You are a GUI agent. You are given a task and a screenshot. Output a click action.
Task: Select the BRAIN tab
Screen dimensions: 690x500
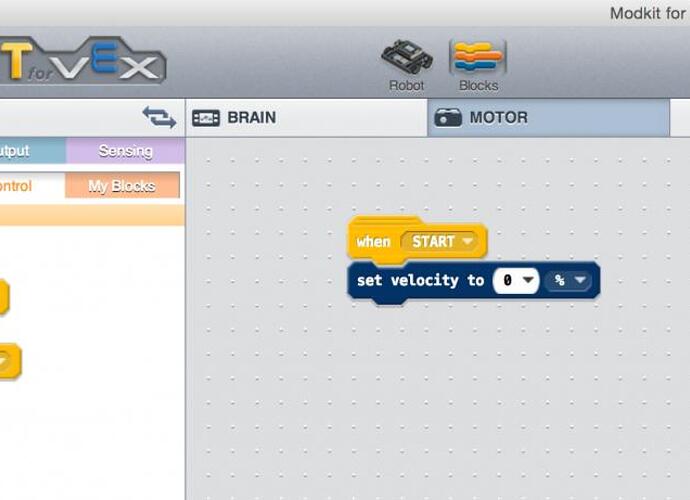click(x=306, y=118)
